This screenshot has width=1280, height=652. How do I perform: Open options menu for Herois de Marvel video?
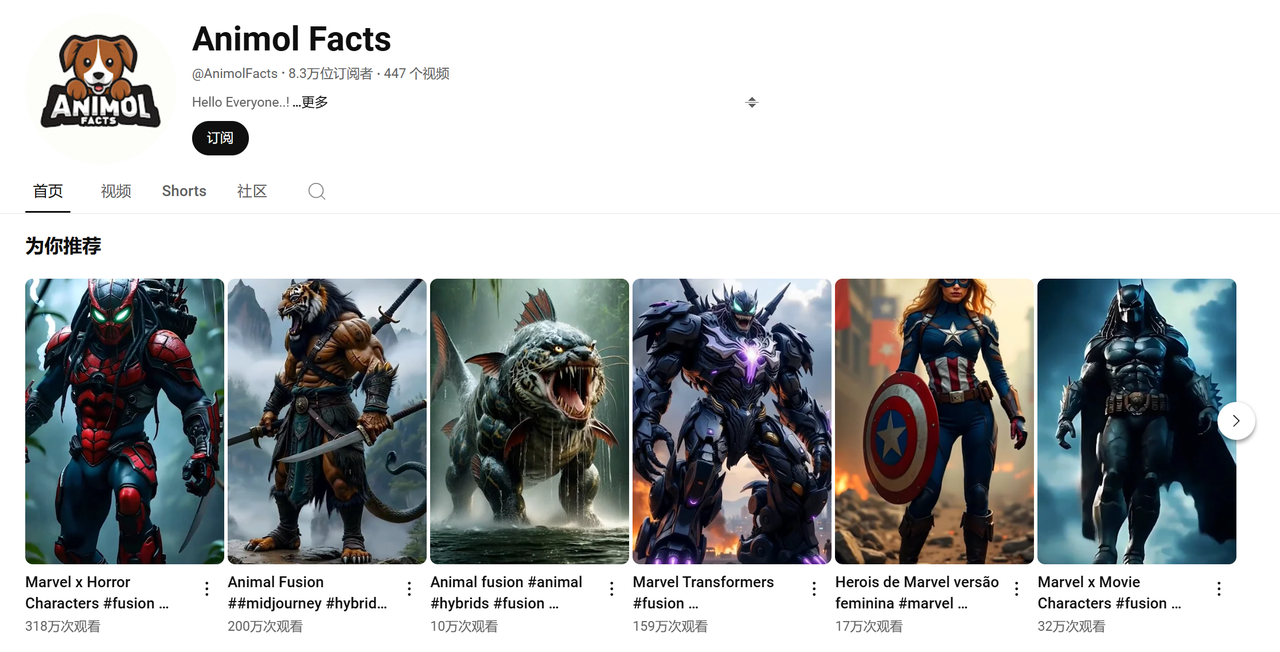(1017, 589)
